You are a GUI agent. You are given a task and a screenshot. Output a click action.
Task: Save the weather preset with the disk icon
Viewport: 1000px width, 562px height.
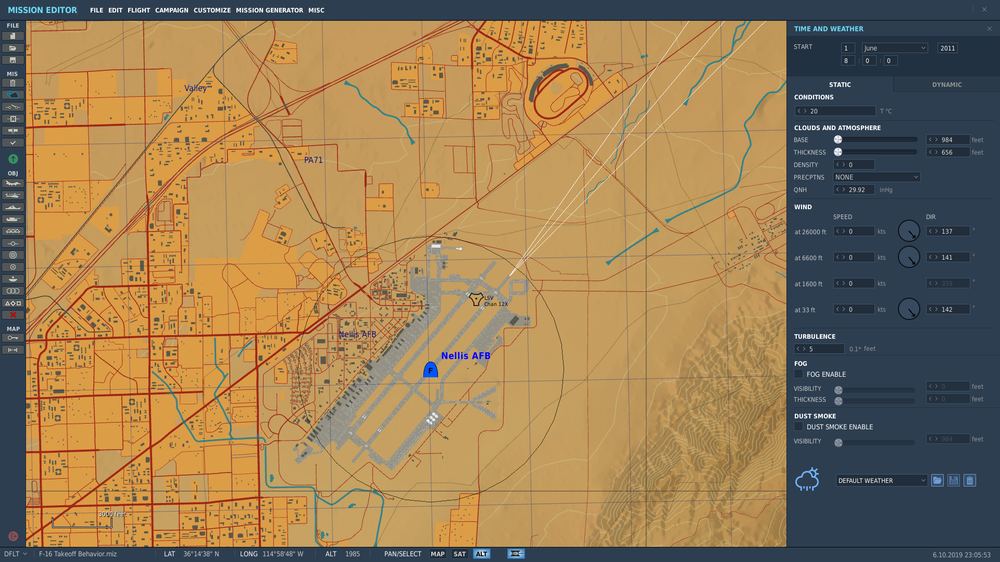coord(953,480)
